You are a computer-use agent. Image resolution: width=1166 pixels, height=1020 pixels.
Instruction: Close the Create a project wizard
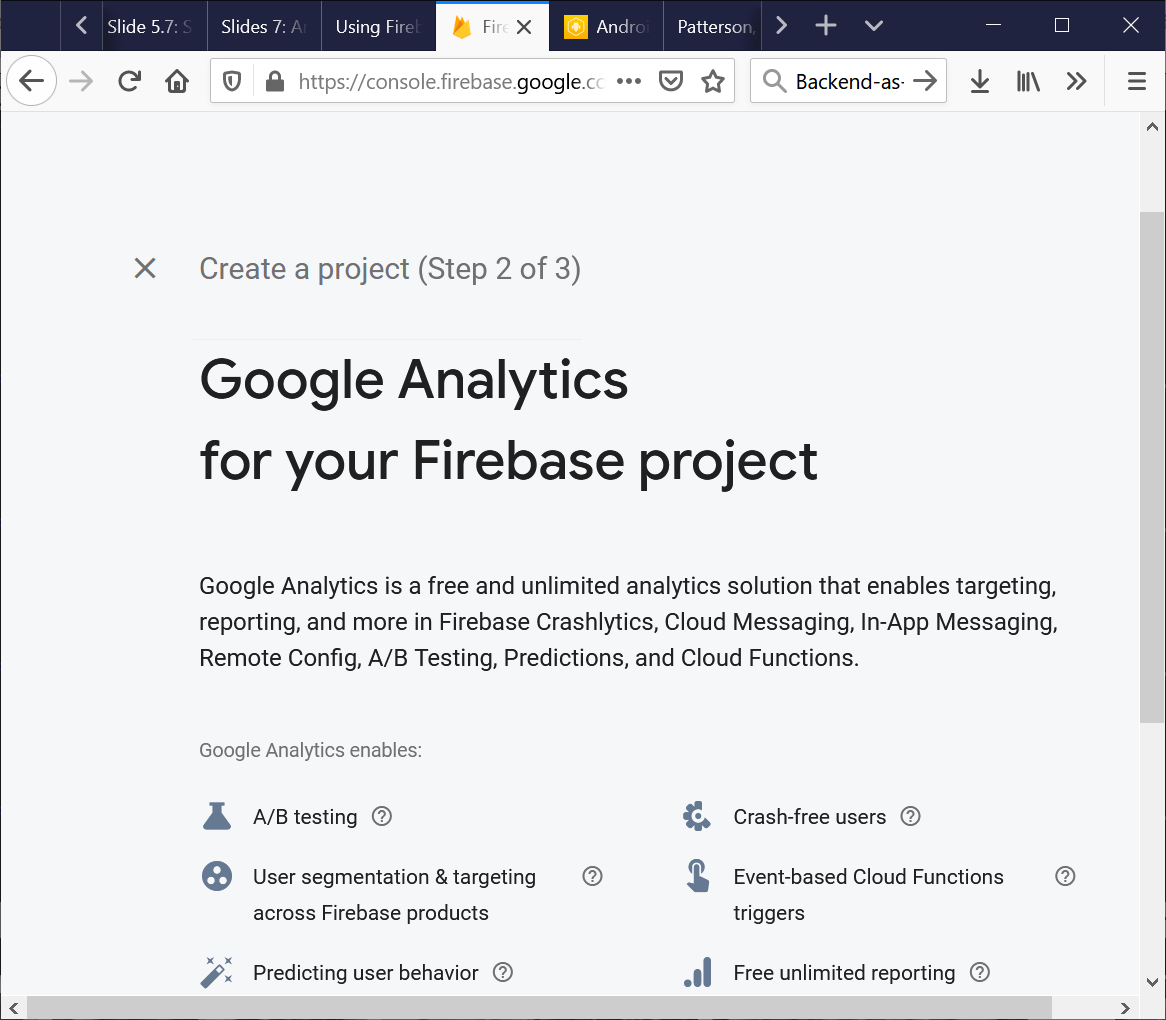point(145,268)
